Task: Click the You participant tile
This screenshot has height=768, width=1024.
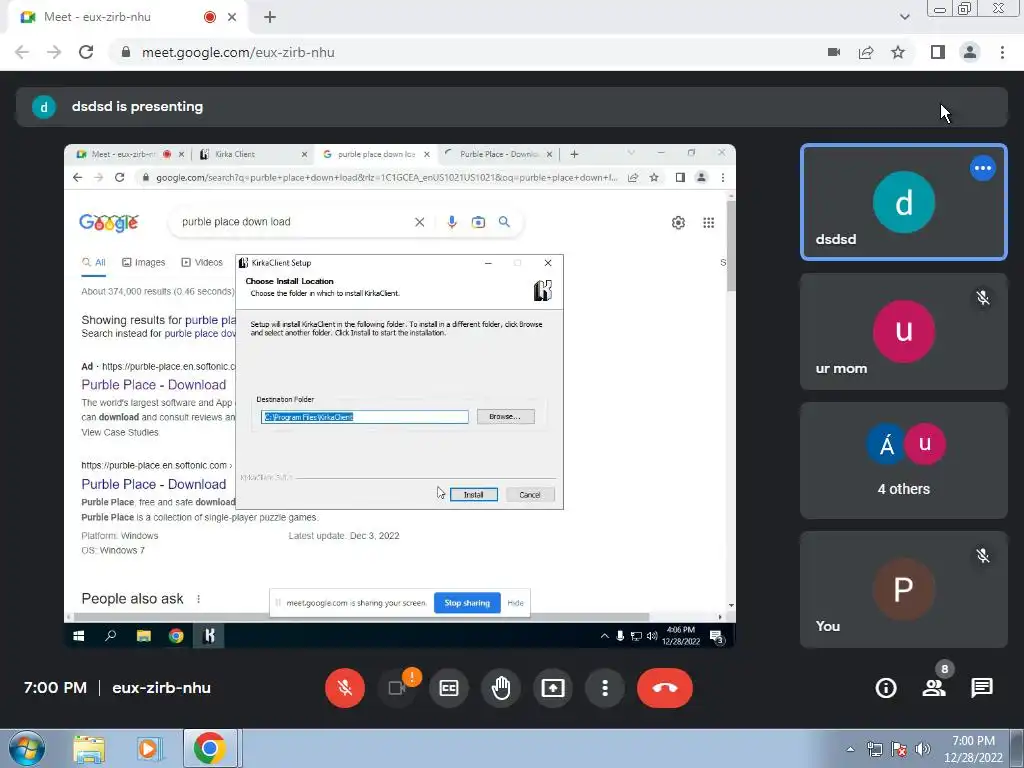Action: point(904,589)
